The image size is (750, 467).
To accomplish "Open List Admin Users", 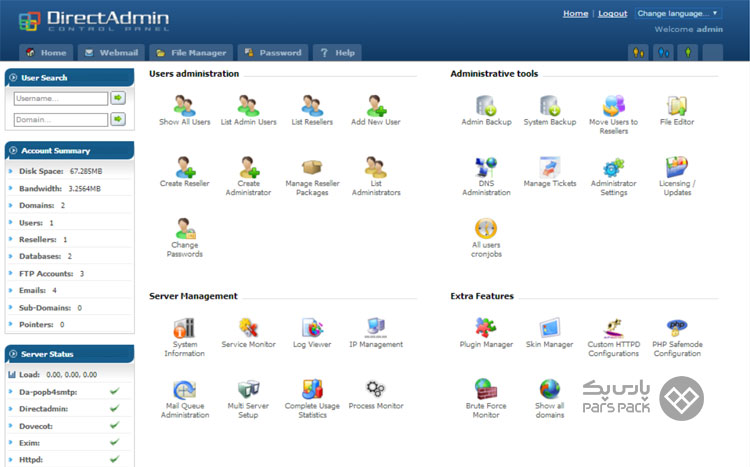I will (x=248, y=111).
